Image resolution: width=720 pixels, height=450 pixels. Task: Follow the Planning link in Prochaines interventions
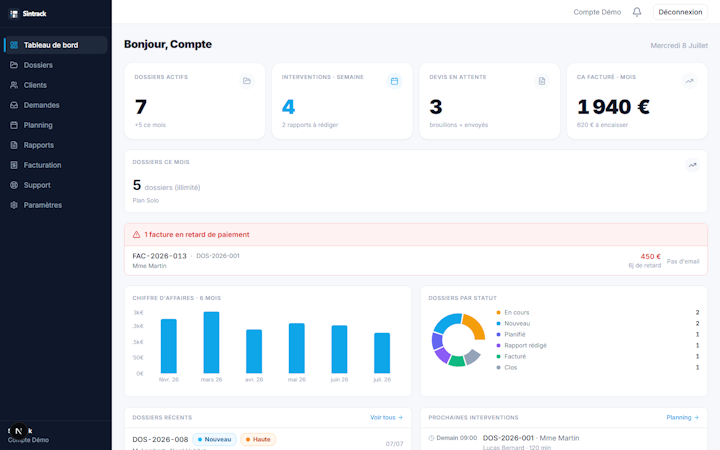click(682, 417)
